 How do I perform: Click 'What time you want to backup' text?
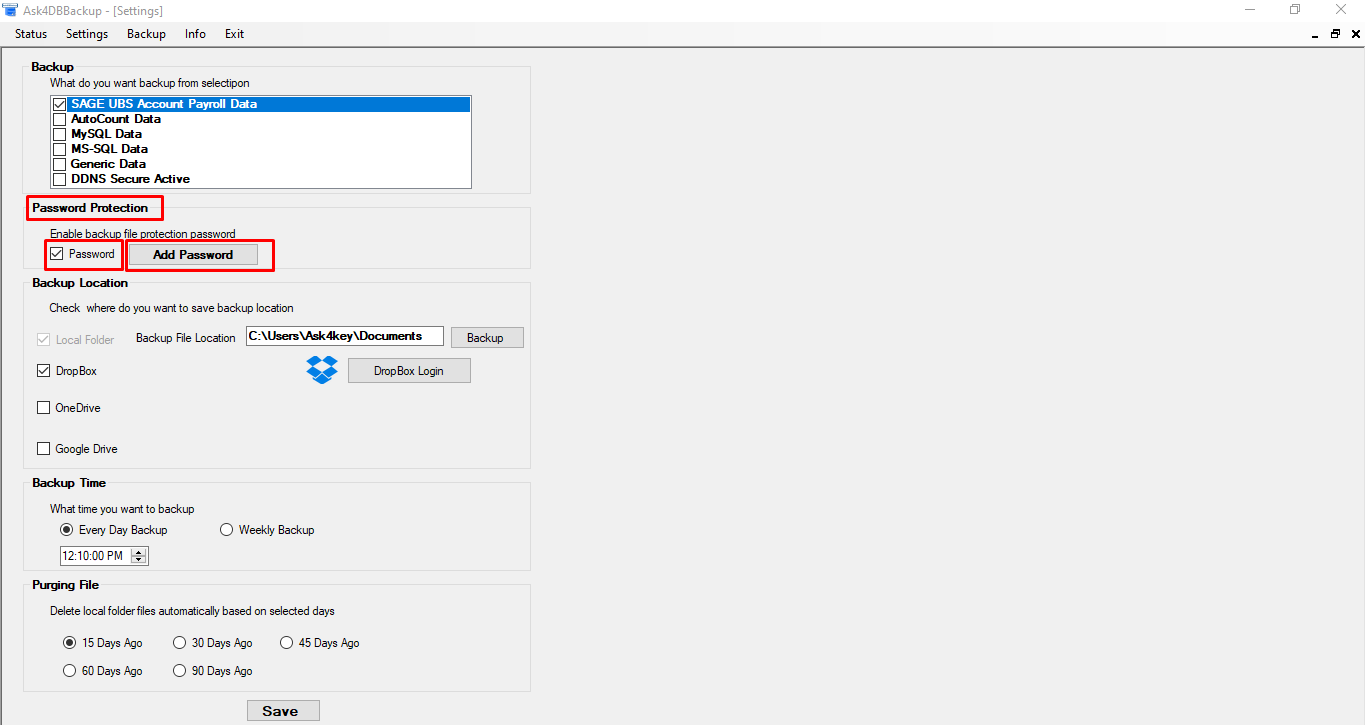coord(122,509)
